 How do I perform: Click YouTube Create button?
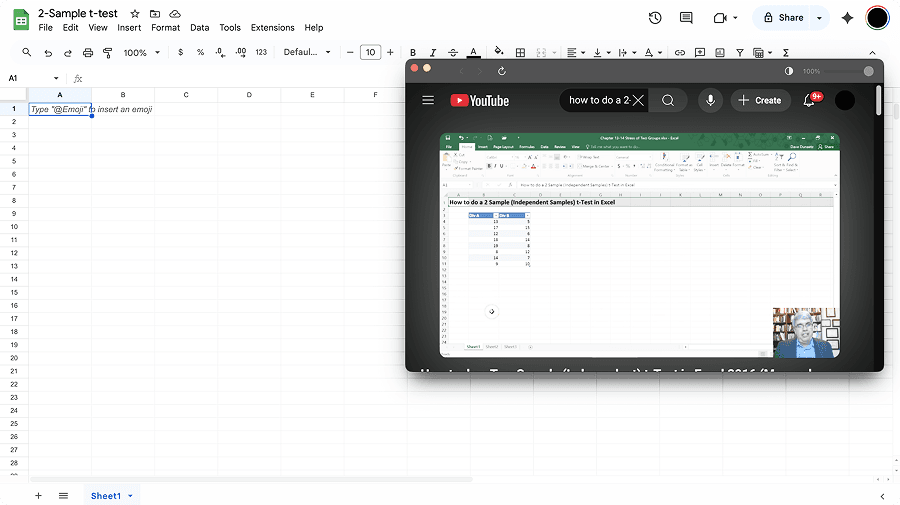[760, 100]
